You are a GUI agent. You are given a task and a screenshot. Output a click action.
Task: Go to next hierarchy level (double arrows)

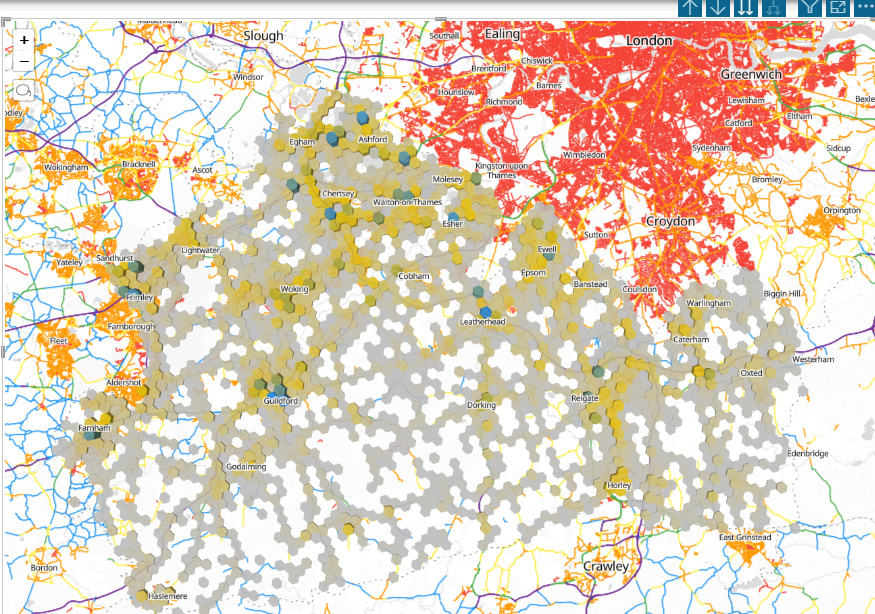click(744, 8)
